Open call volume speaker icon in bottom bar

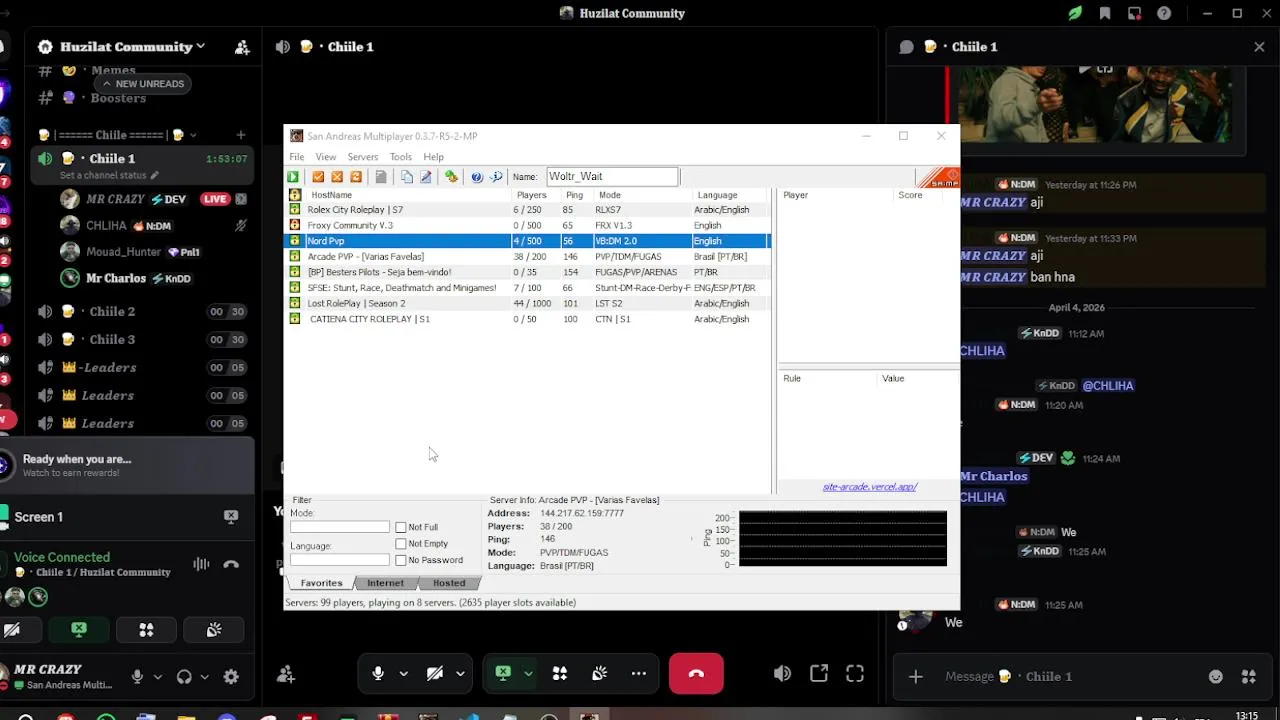[x=782, y=674]
